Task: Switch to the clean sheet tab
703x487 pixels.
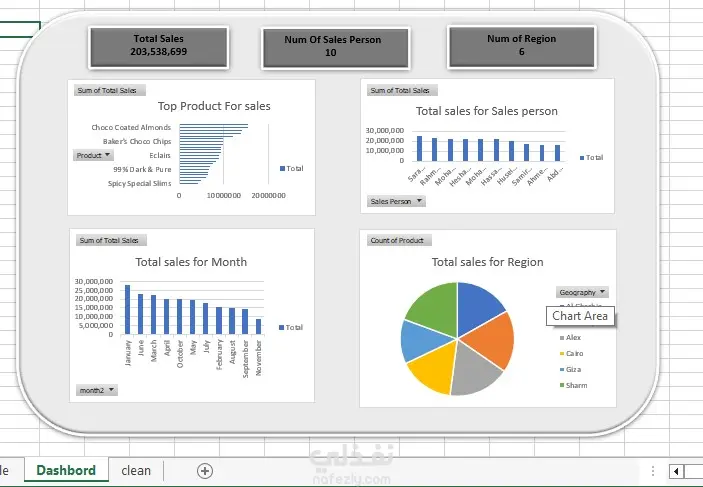Action: click(136, 471)
